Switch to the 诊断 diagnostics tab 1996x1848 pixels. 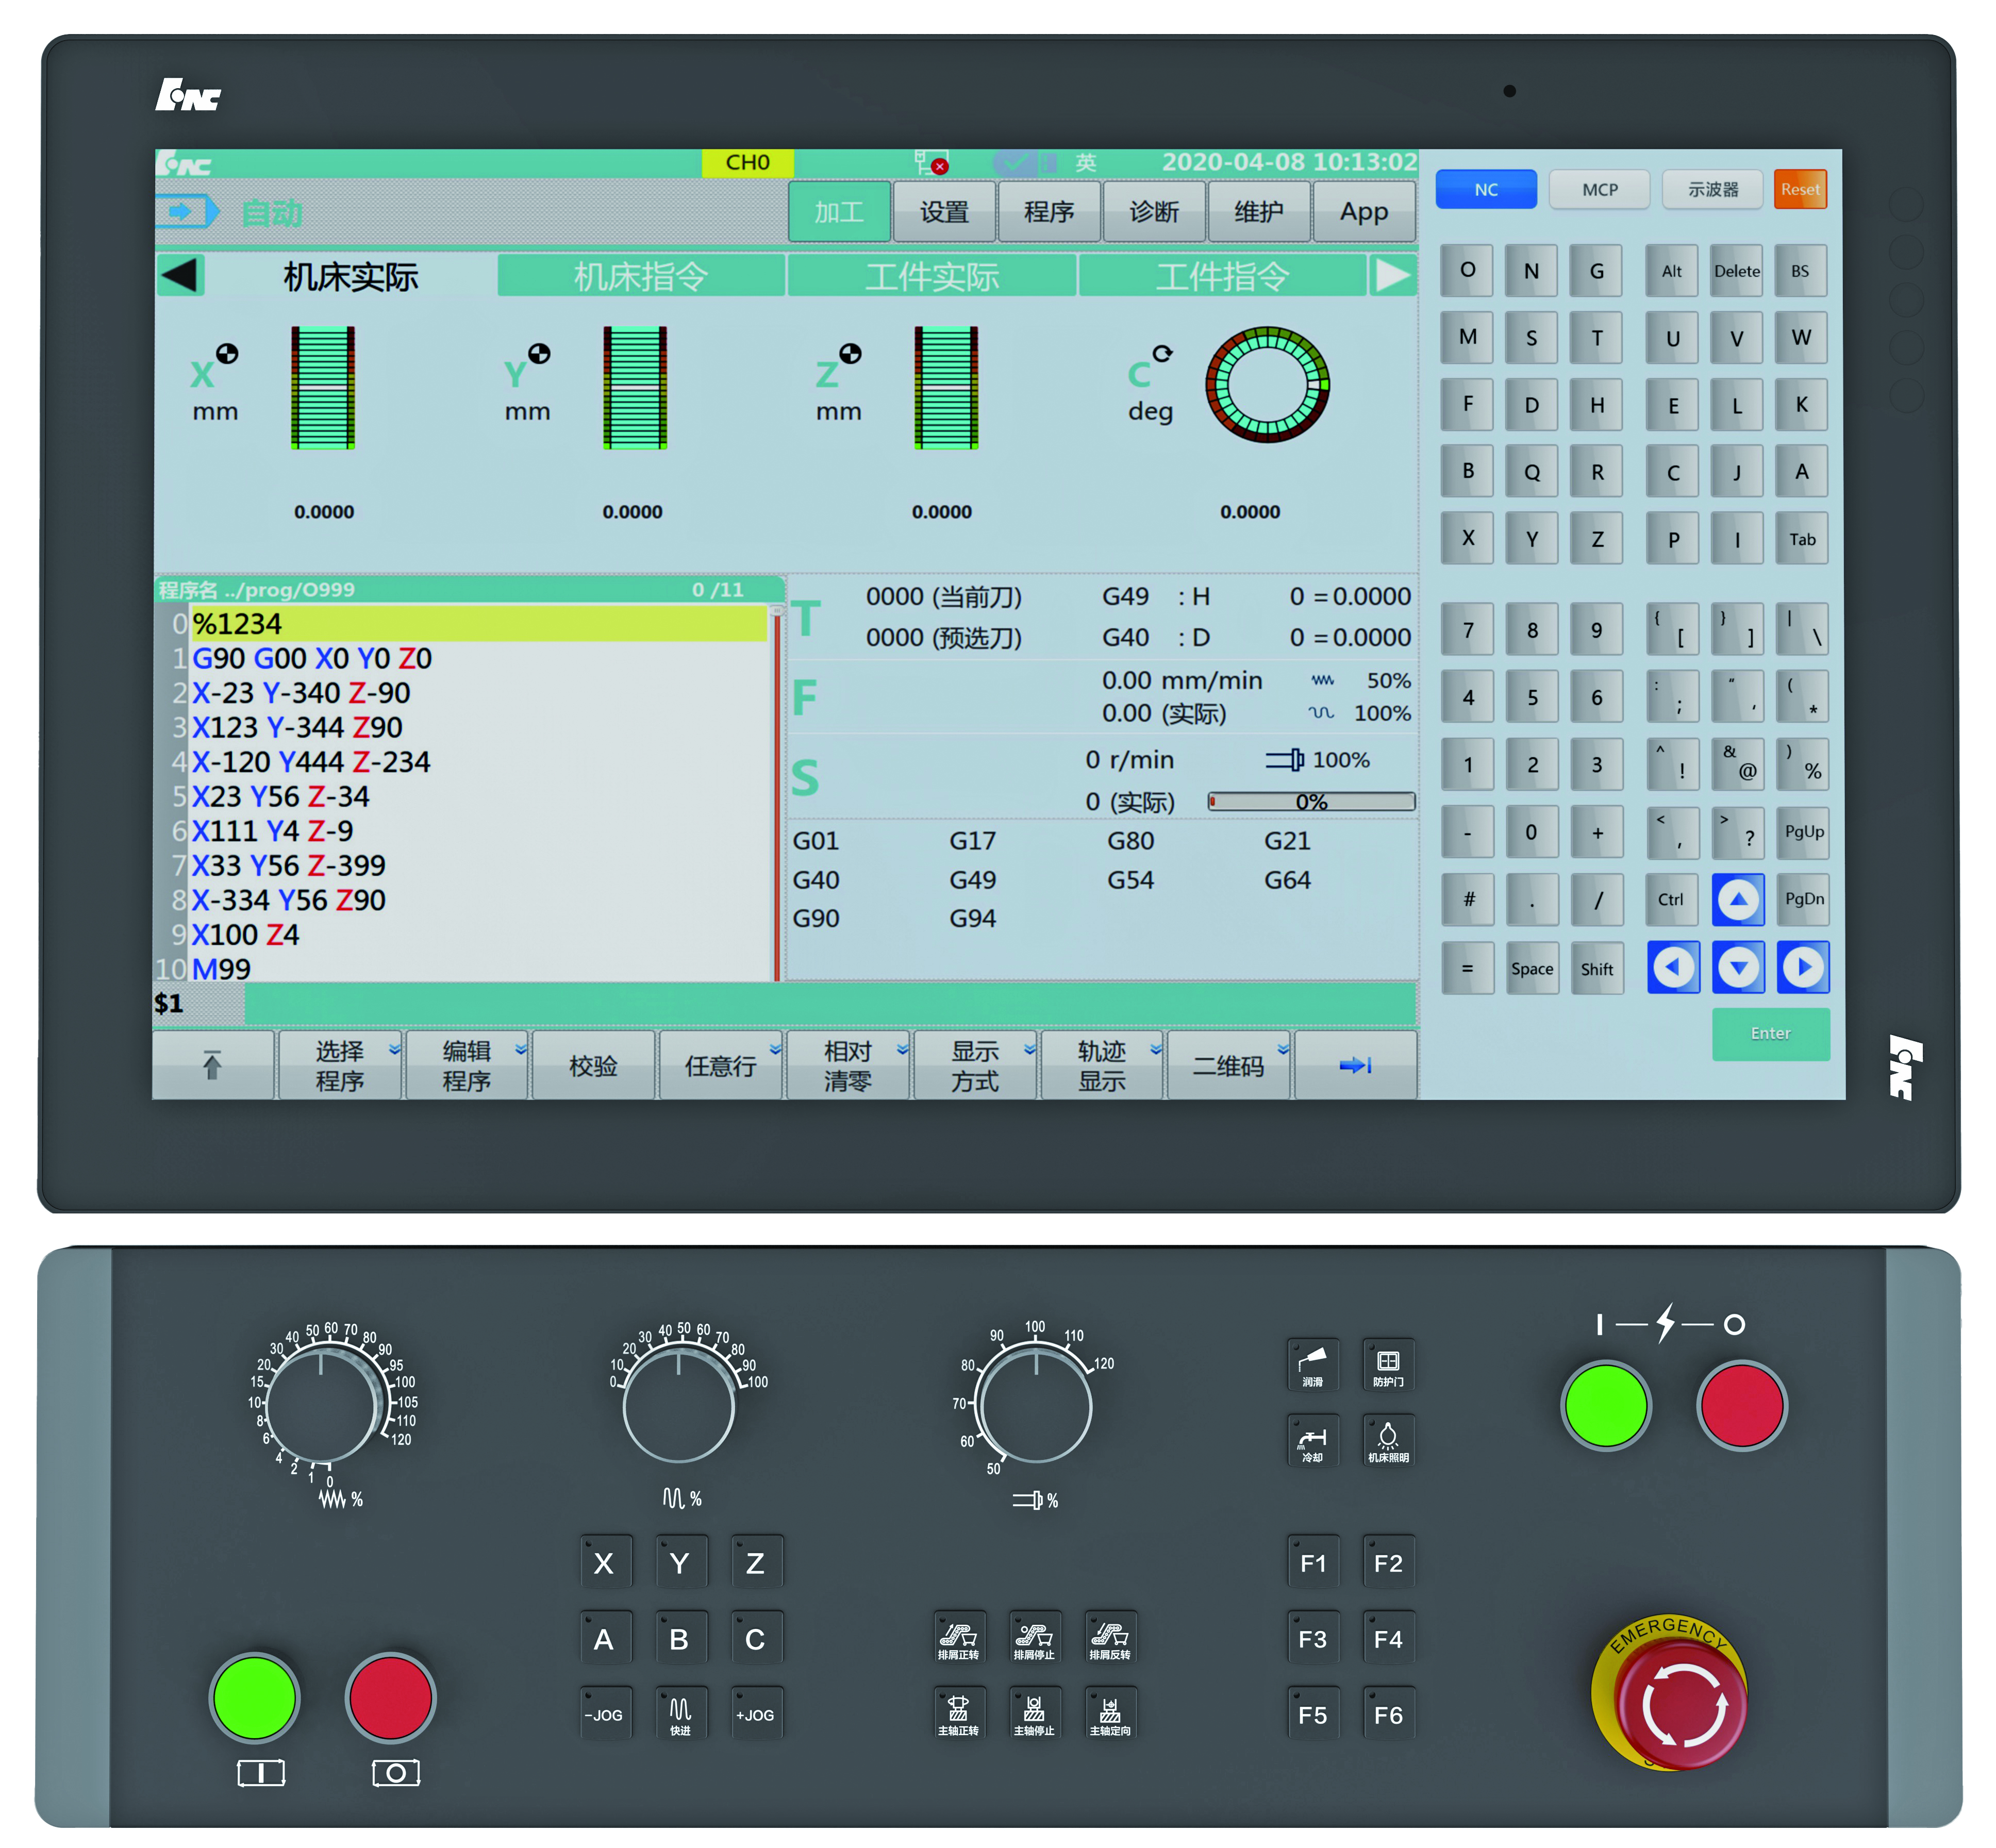[1154, 212]
